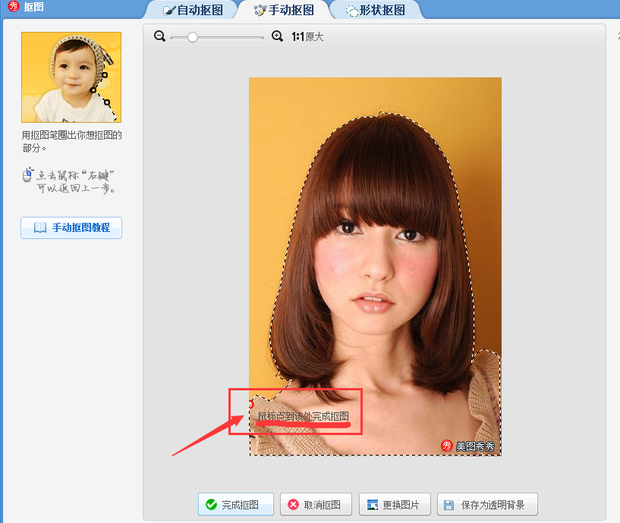620x523 pixels.
Task: Click the green checkmark icon on 完成抠图
Action: point(211,504)
